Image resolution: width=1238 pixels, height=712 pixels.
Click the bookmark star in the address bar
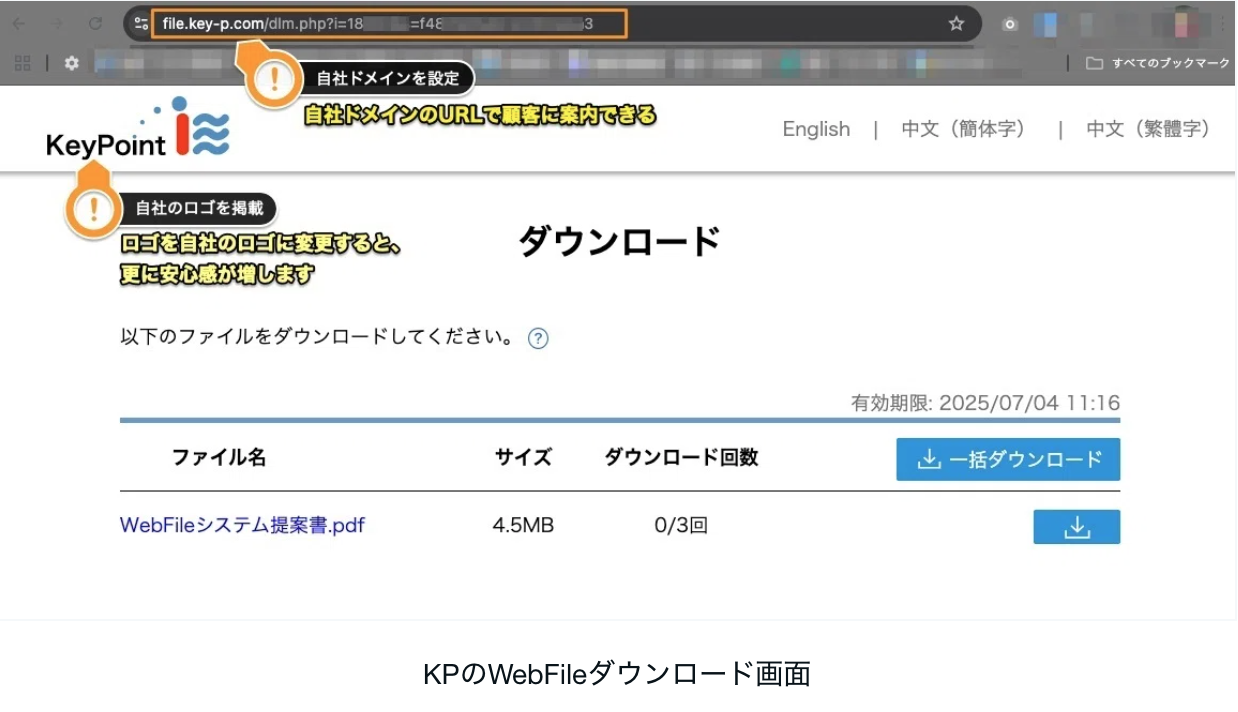956,24
